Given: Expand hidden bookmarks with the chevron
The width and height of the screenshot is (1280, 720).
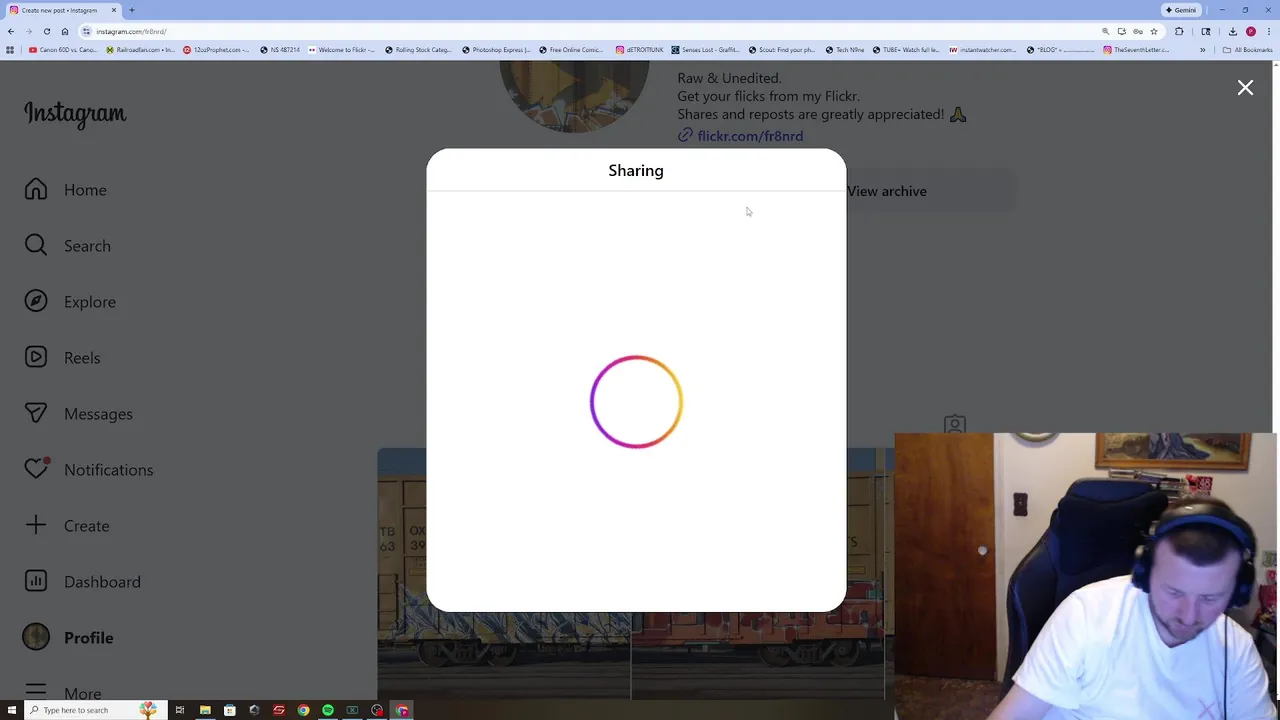Looking at the screenshot, I should (x=1203, y=50).
